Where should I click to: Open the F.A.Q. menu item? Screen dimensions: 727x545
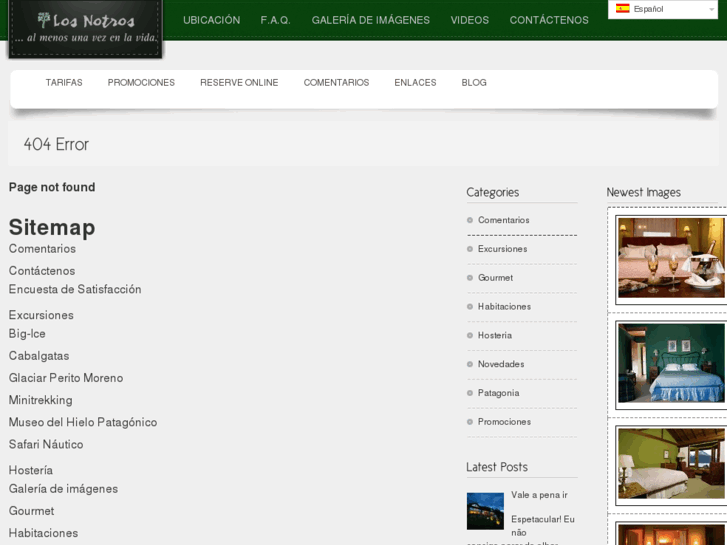[275, 20]
